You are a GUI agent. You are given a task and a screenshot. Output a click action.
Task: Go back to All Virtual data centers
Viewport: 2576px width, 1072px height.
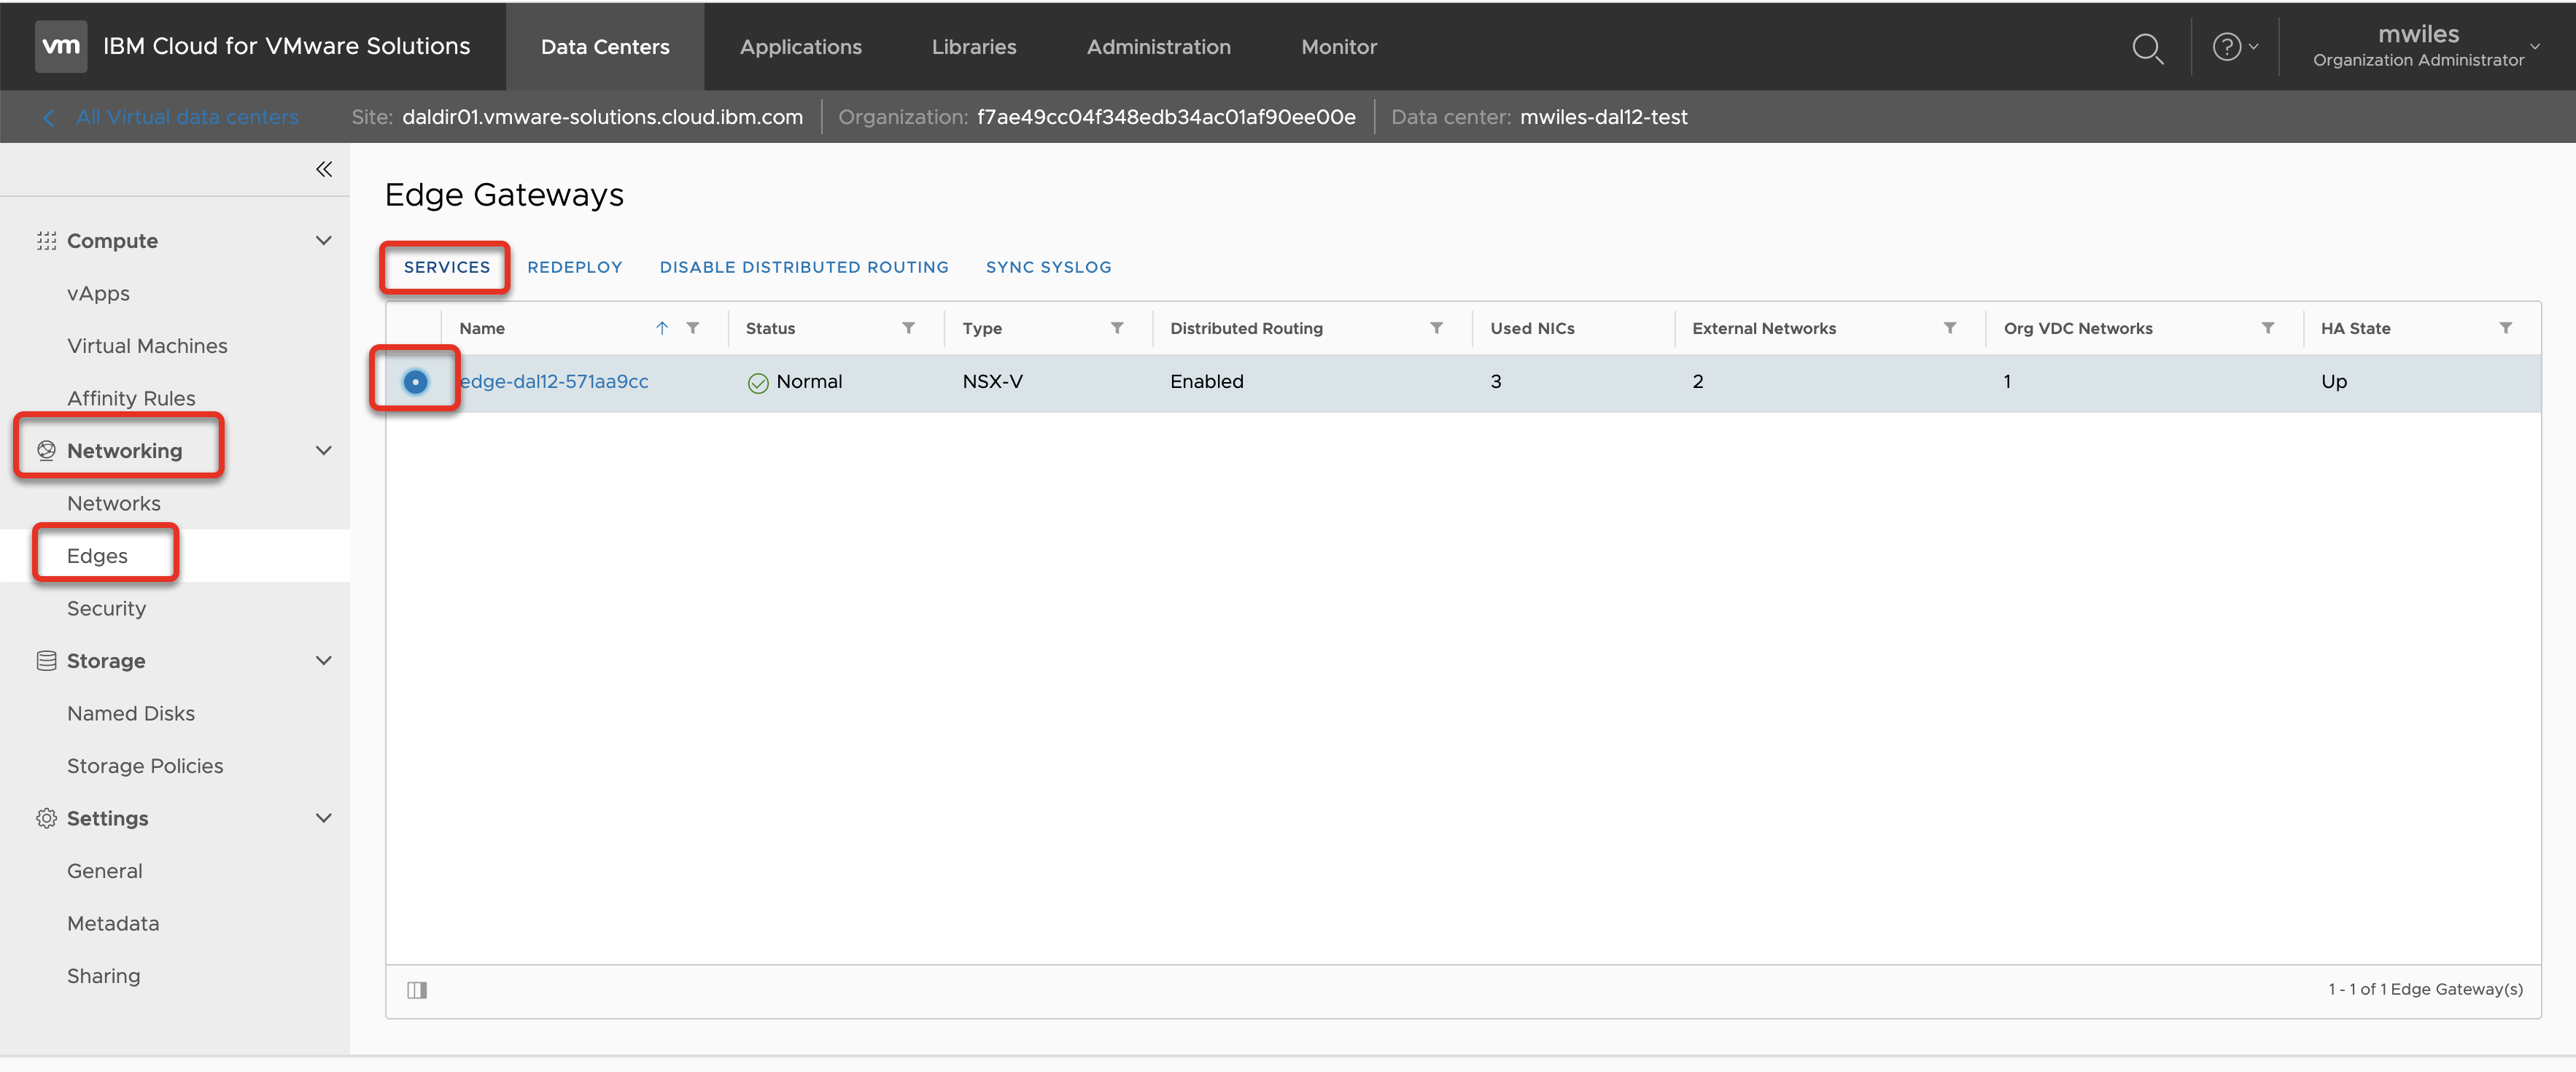(x=186, y=117)
